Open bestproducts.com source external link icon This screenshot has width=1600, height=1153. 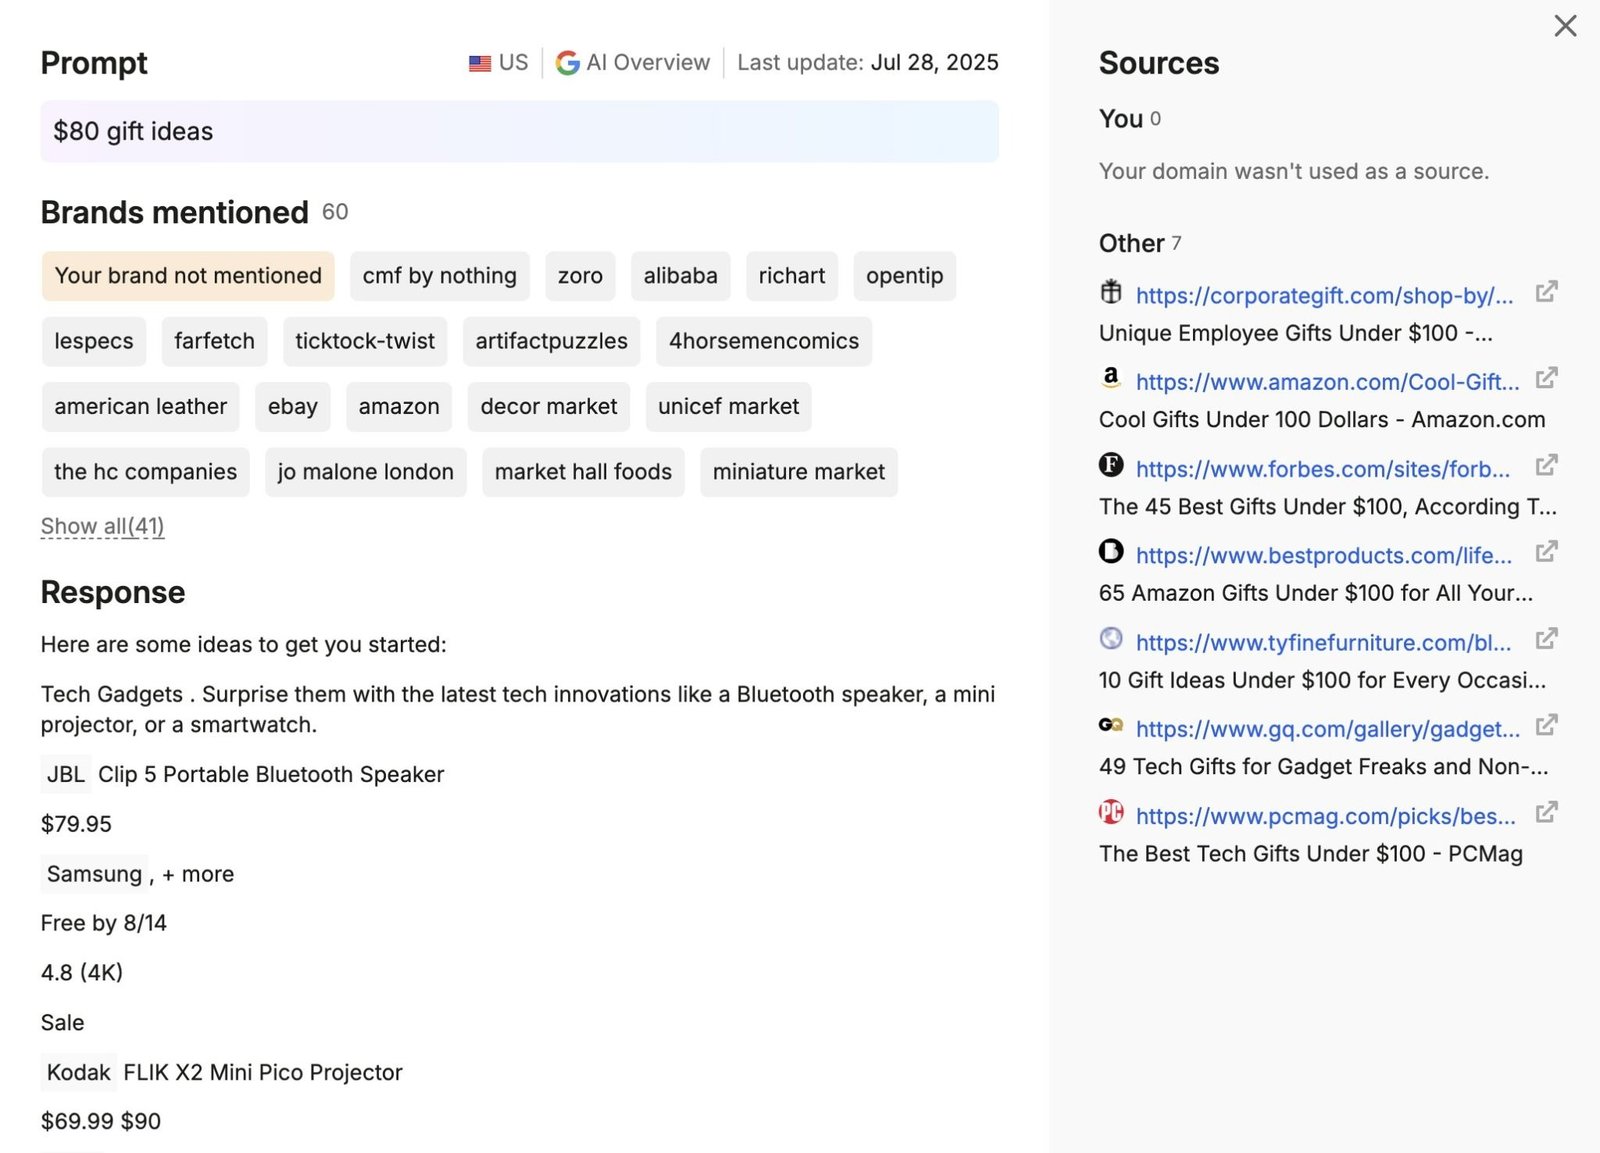pyautogui.click(x=1546, y=552)
